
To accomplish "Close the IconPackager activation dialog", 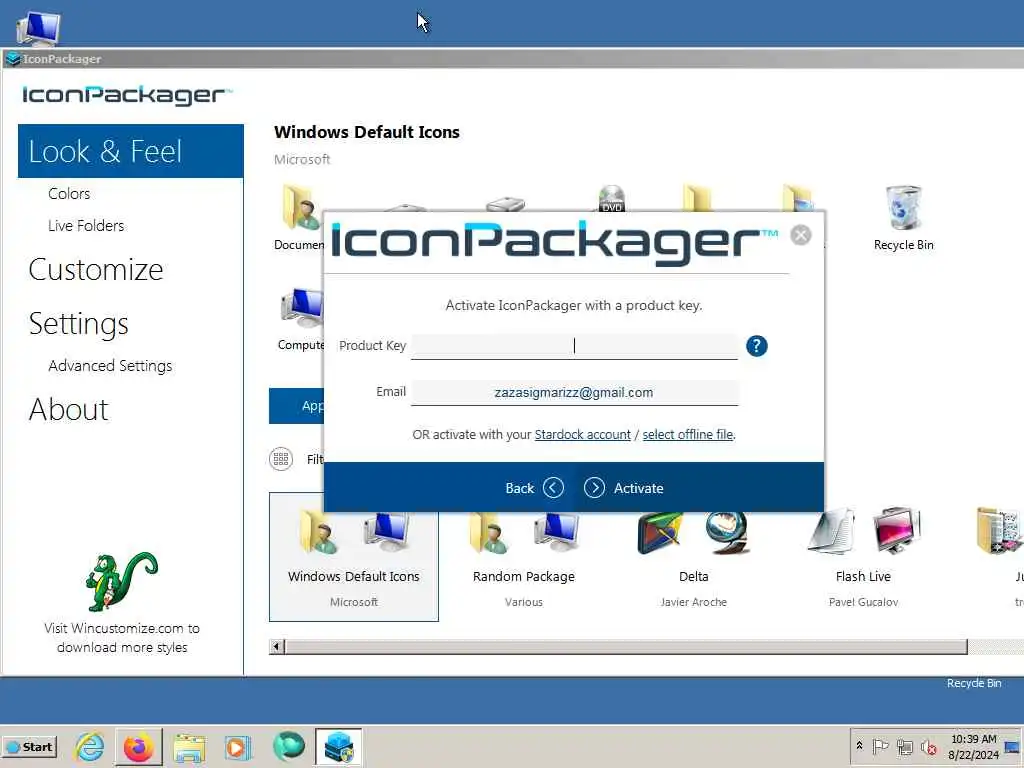I will pyautogui.click(x=800, y=235).
